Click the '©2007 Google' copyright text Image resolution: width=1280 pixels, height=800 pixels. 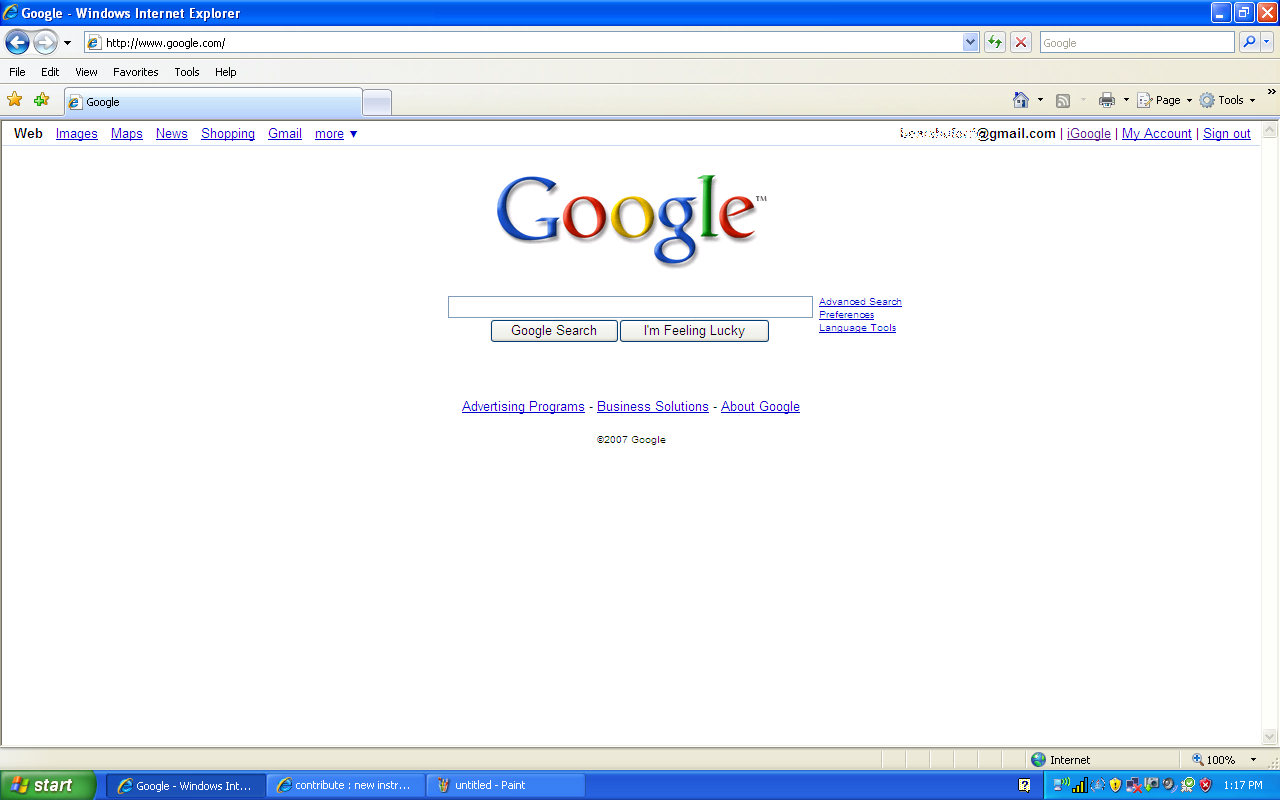click(x=631, y=440)
